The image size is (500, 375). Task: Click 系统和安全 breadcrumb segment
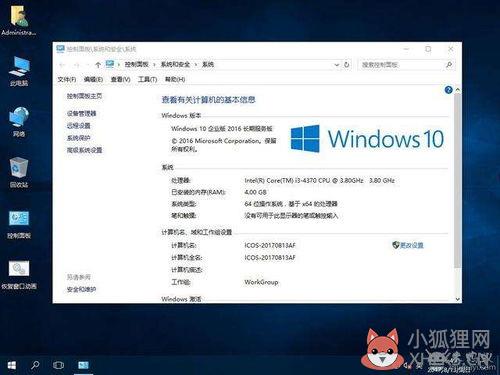[x=175, y=65]
